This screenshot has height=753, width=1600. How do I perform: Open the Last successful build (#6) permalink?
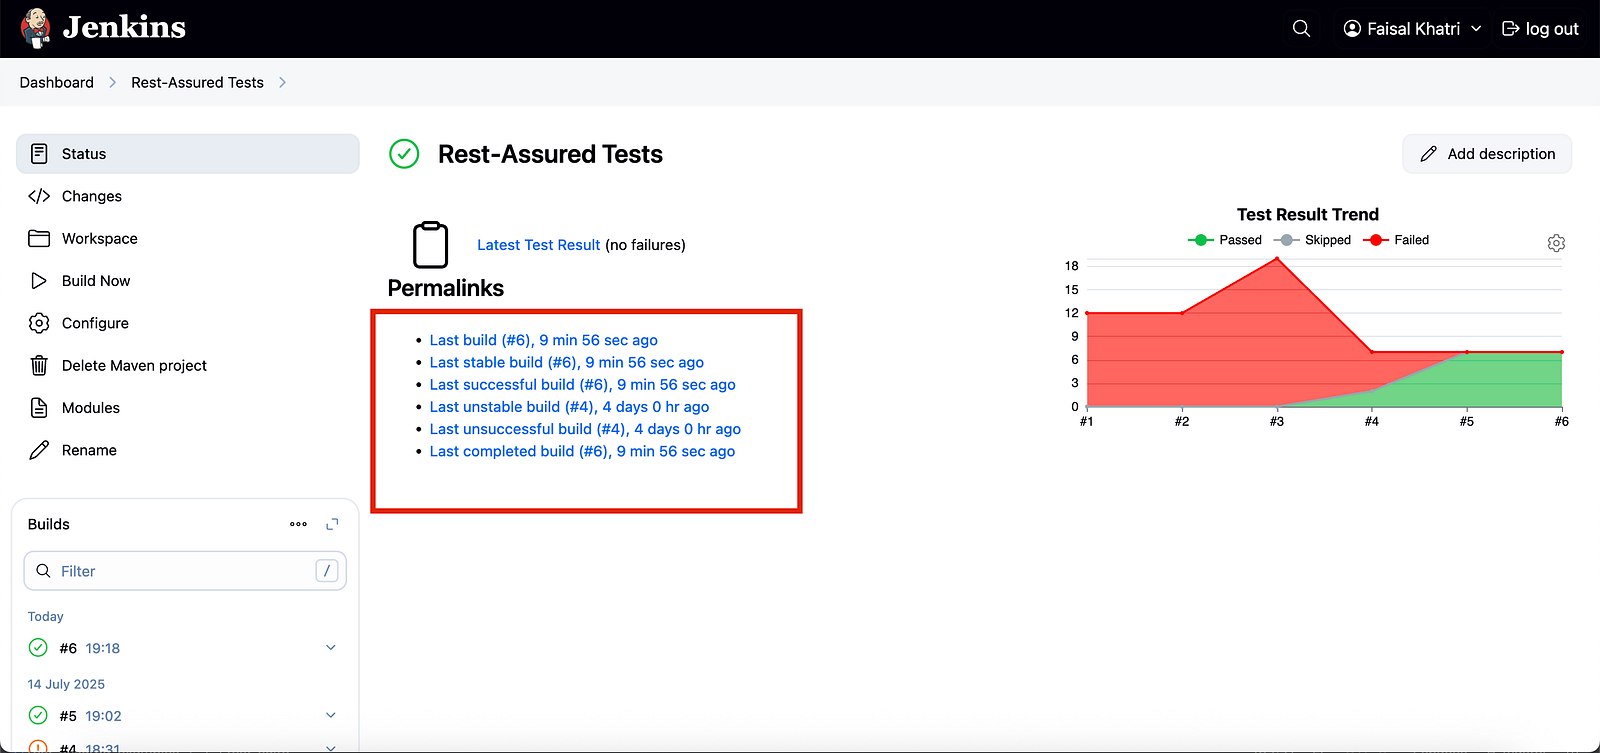[582, 385]
